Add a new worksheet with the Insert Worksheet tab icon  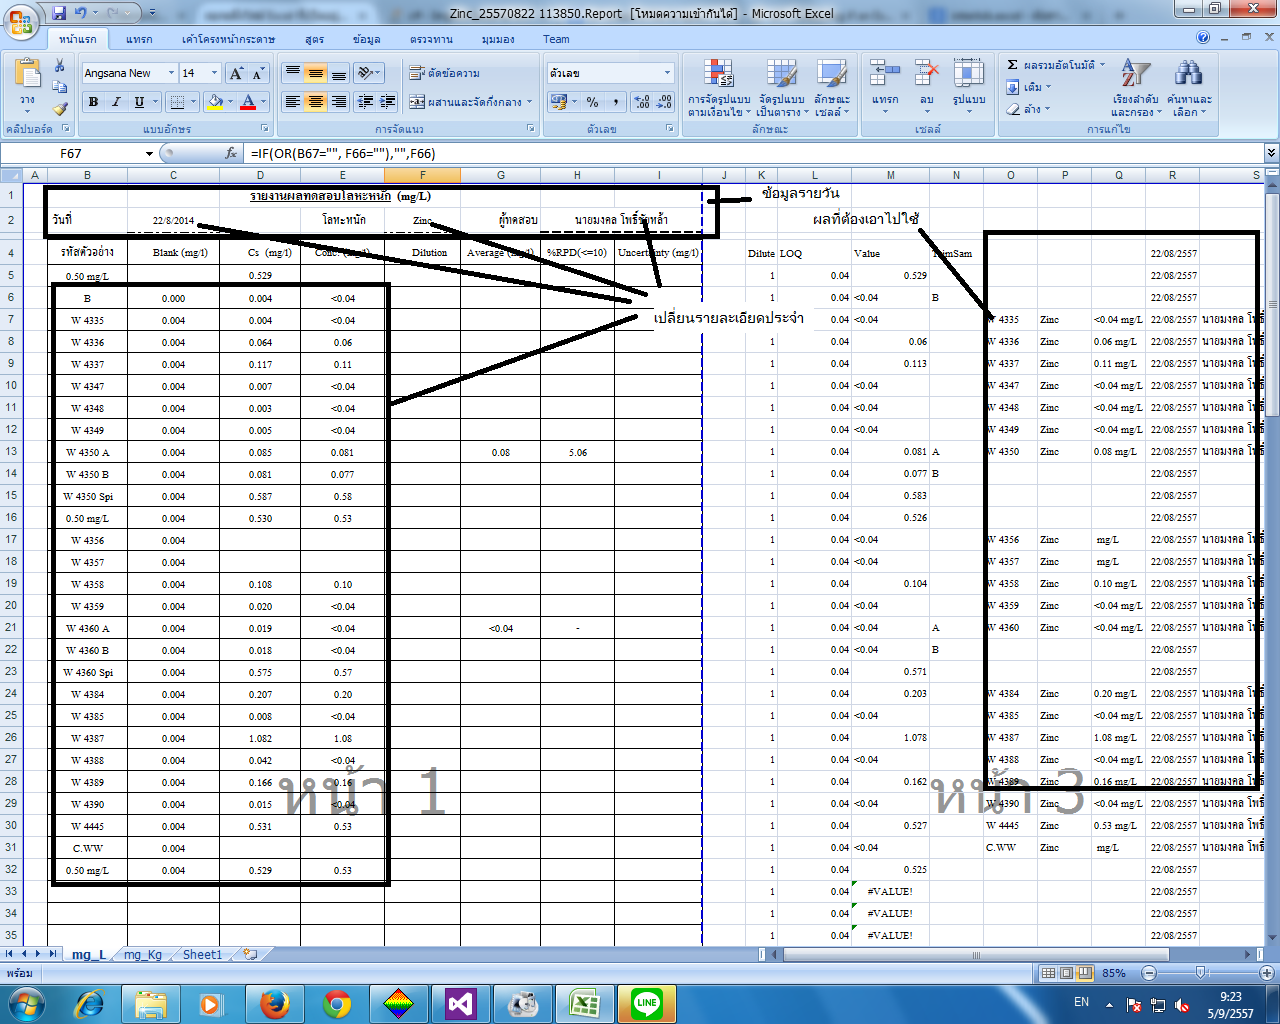click(x=251, y=955)
